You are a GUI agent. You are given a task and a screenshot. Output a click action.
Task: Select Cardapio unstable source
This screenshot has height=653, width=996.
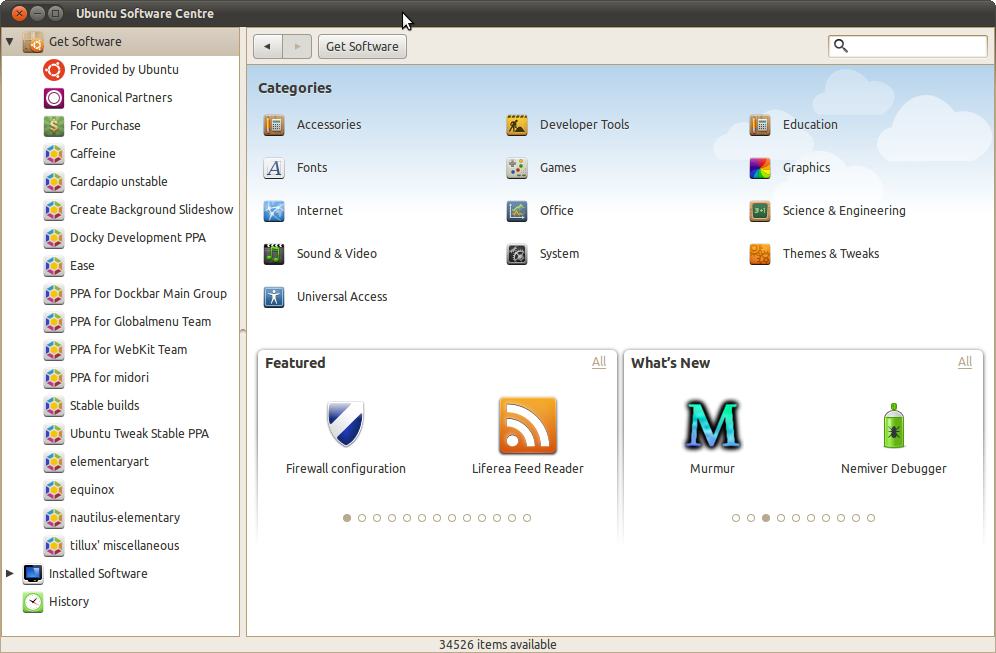coord(121,182)
